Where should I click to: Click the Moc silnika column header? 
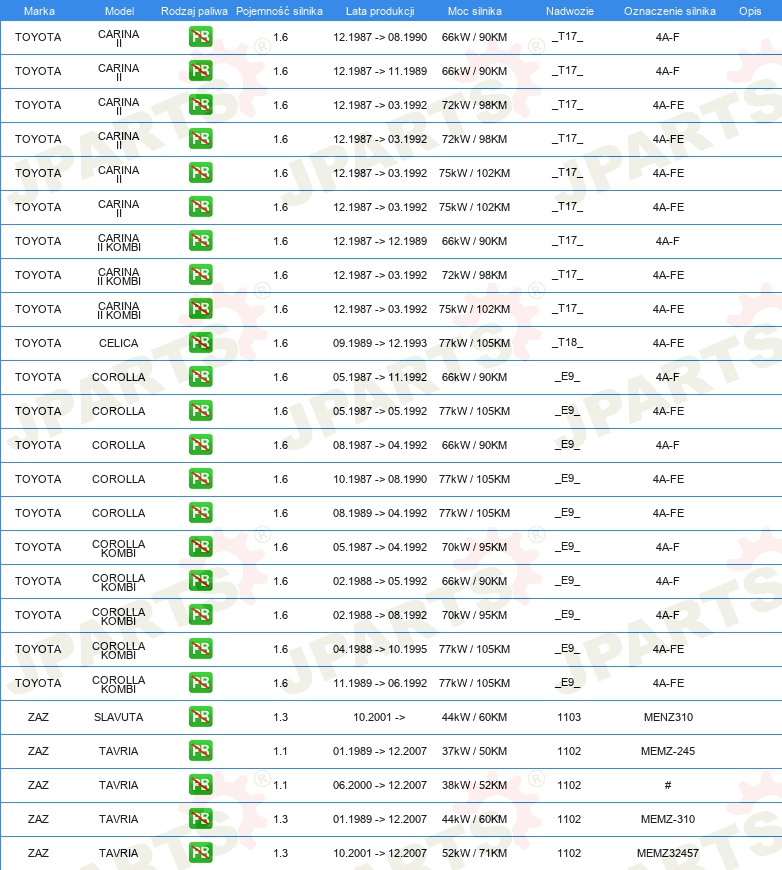coord(475,11)
